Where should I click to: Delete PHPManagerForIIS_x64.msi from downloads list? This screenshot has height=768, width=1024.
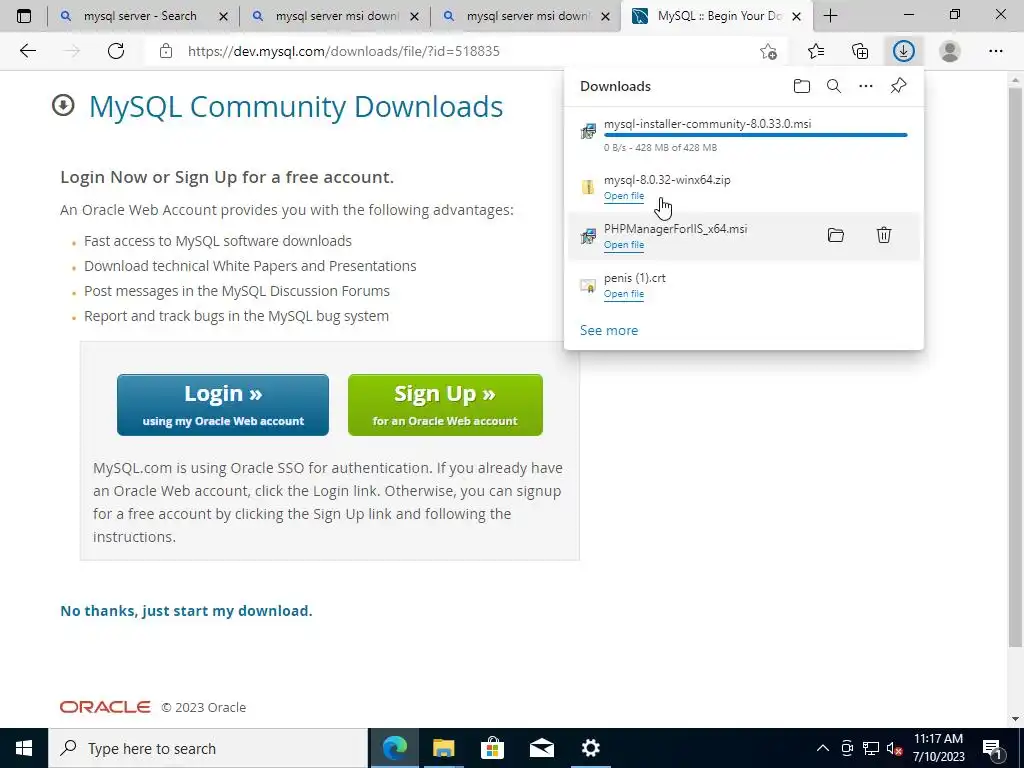point(884,235)
